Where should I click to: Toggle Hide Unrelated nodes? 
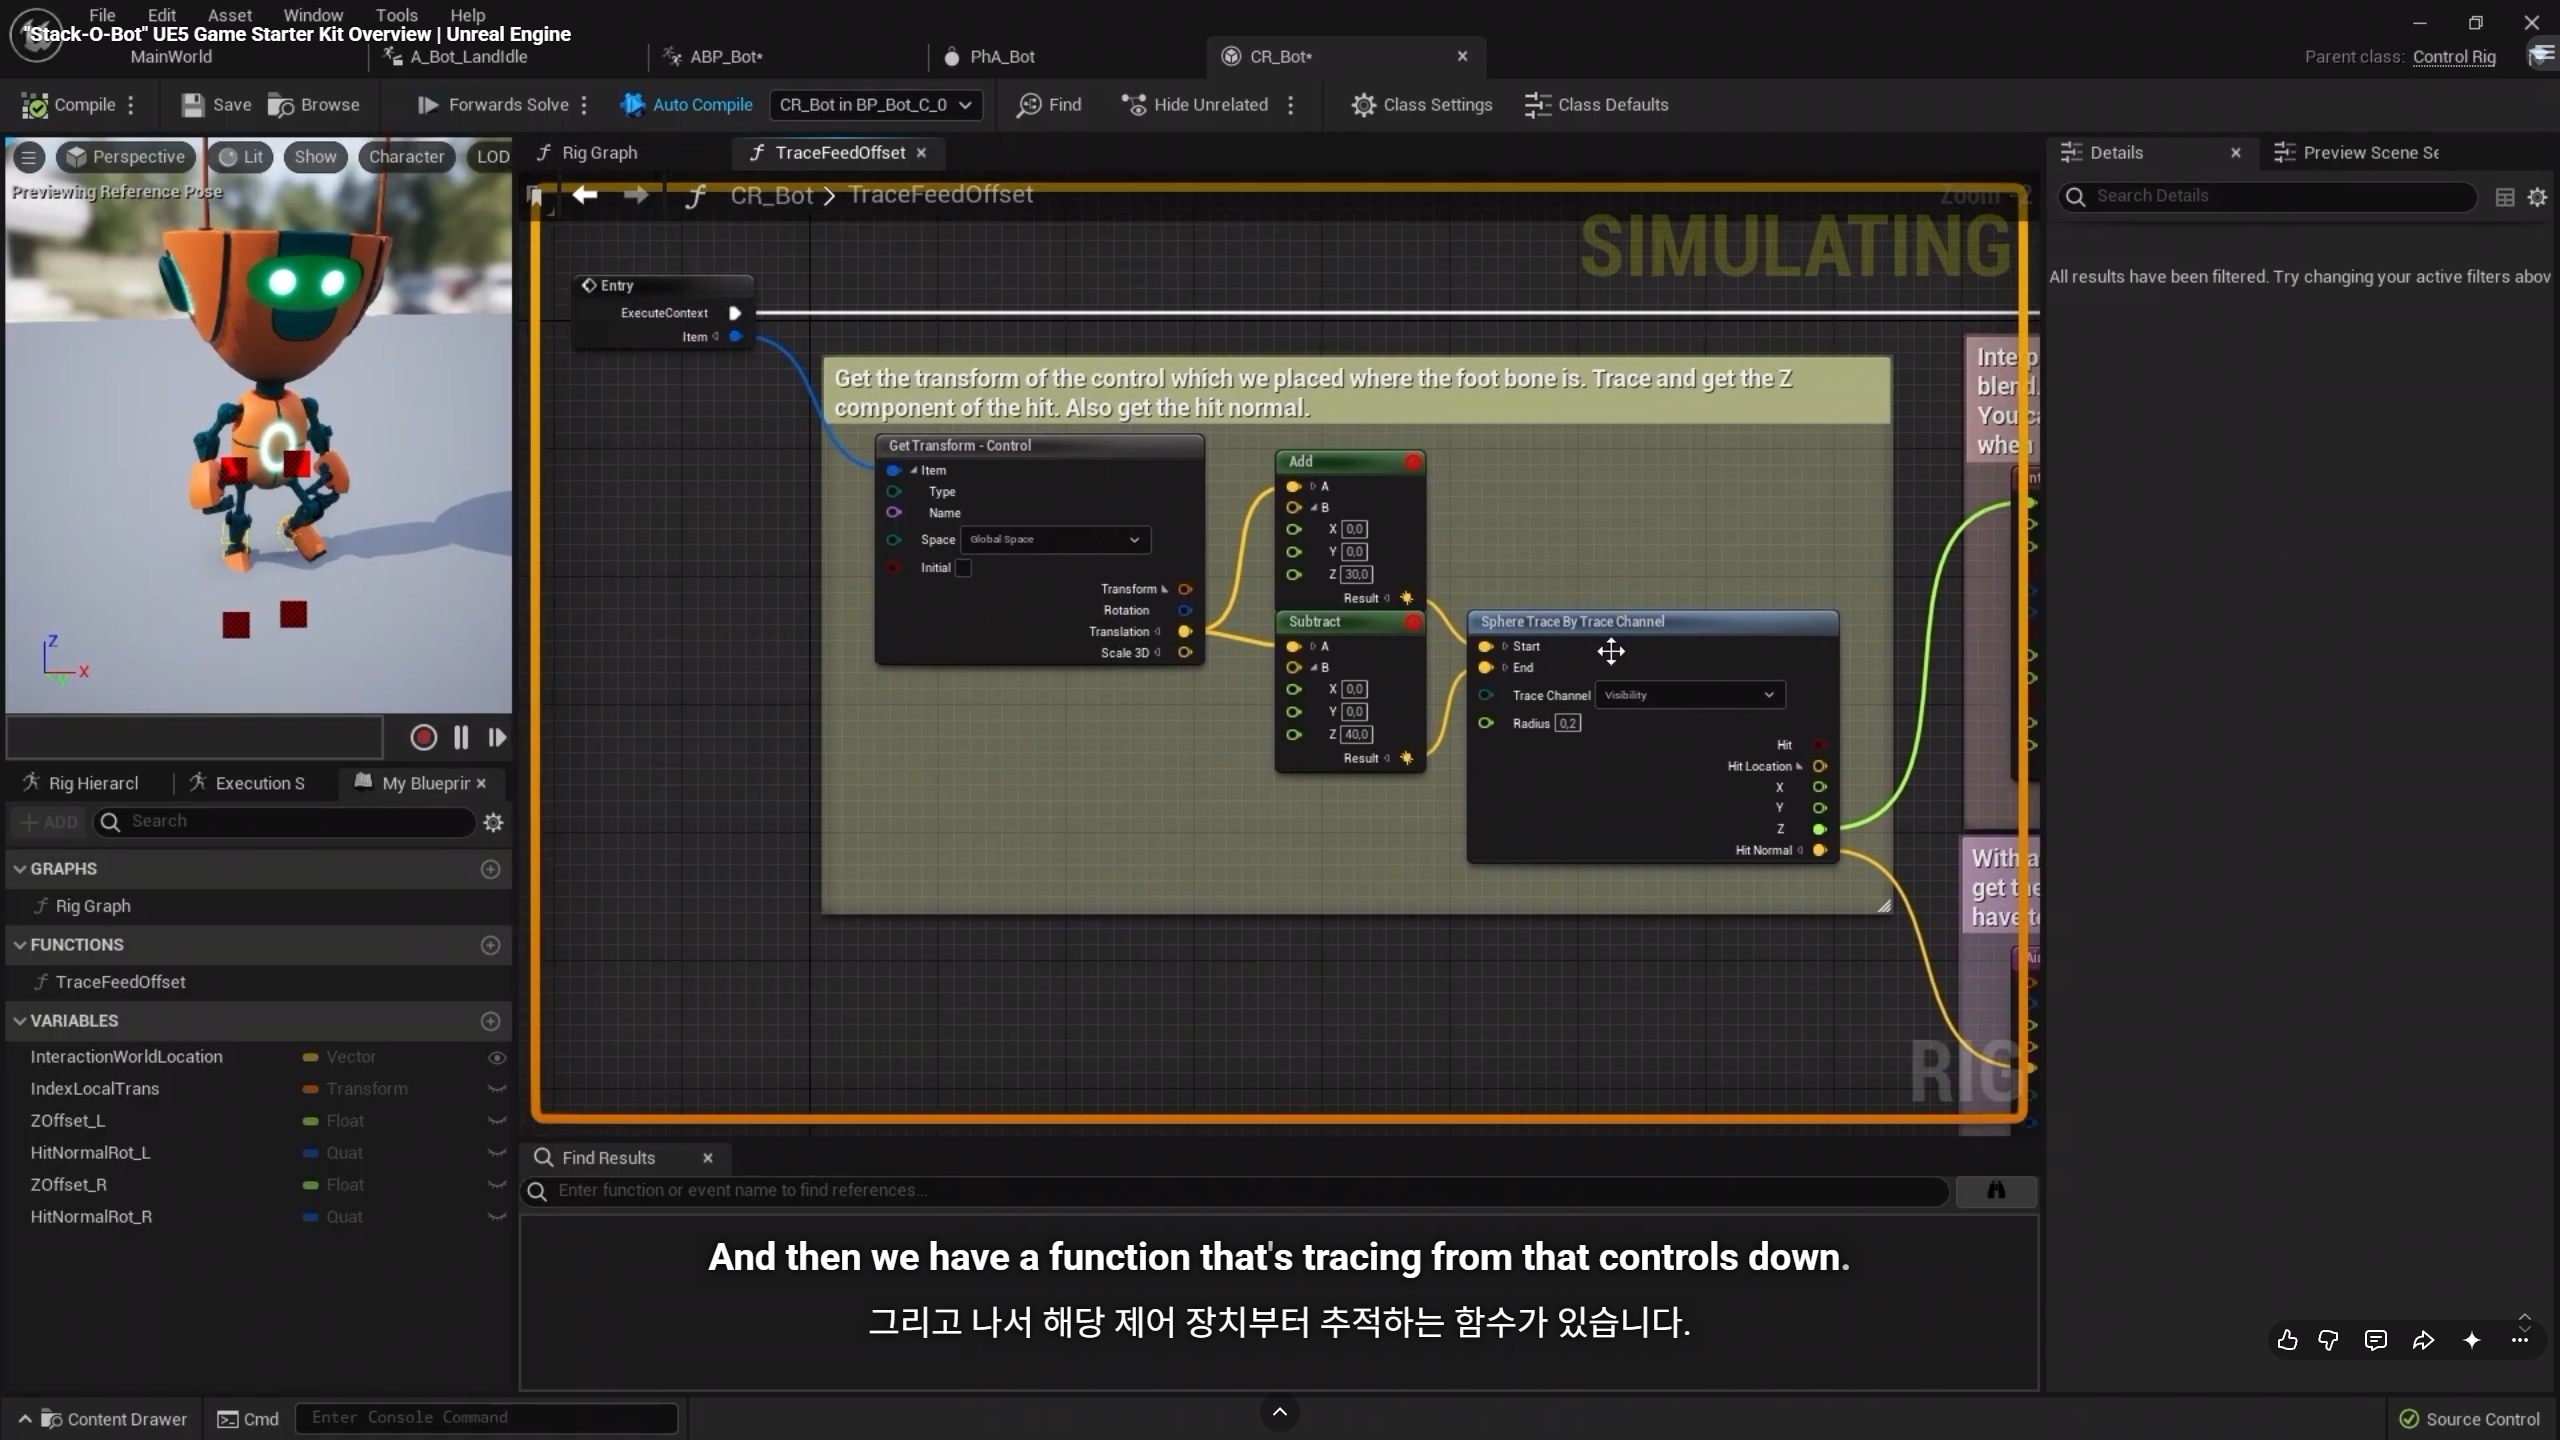point(1194,105)
